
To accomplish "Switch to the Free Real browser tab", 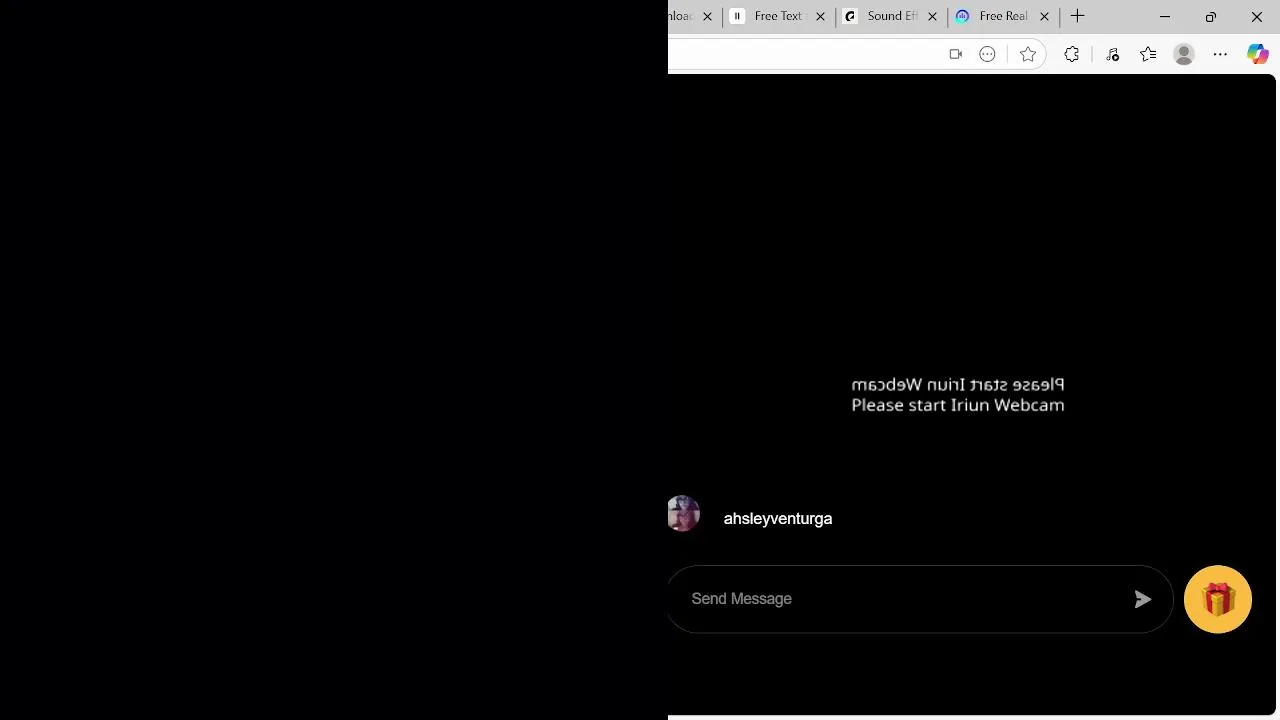I will tap(1002, 16).
